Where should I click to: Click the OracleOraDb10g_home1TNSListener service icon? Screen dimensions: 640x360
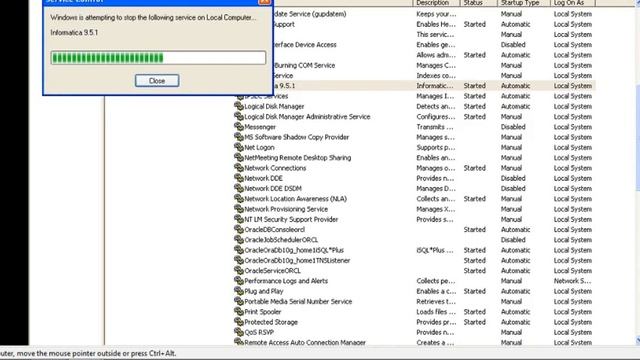tap(239, 260)
